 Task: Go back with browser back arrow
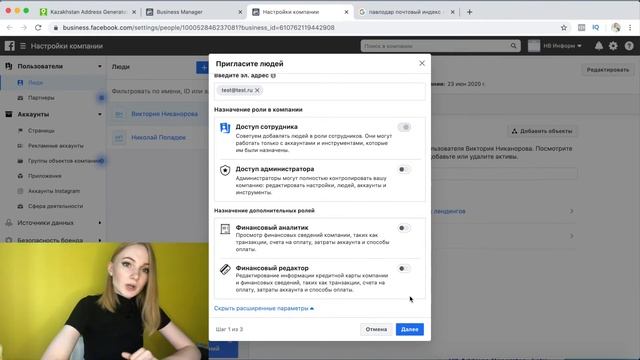[x=9, y=28]
